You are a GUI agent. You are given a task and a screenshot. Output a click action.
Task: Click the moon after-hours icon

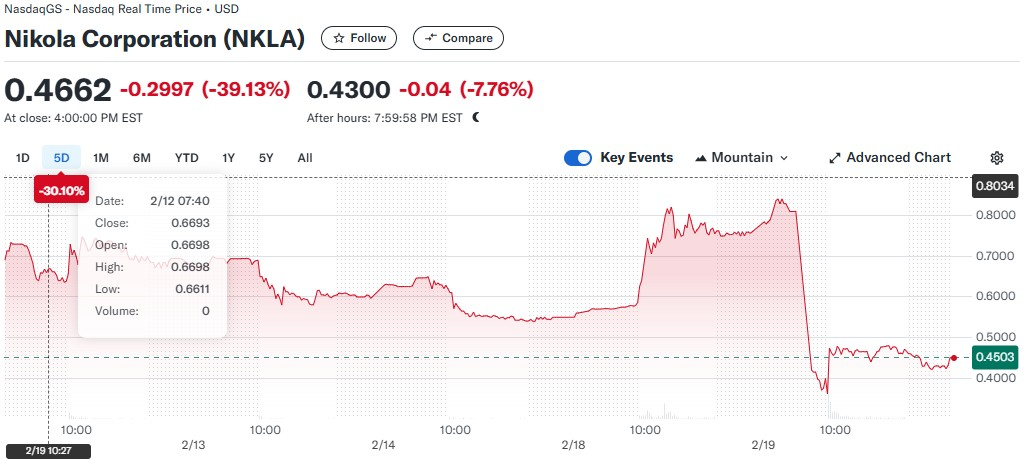point(476,118)
